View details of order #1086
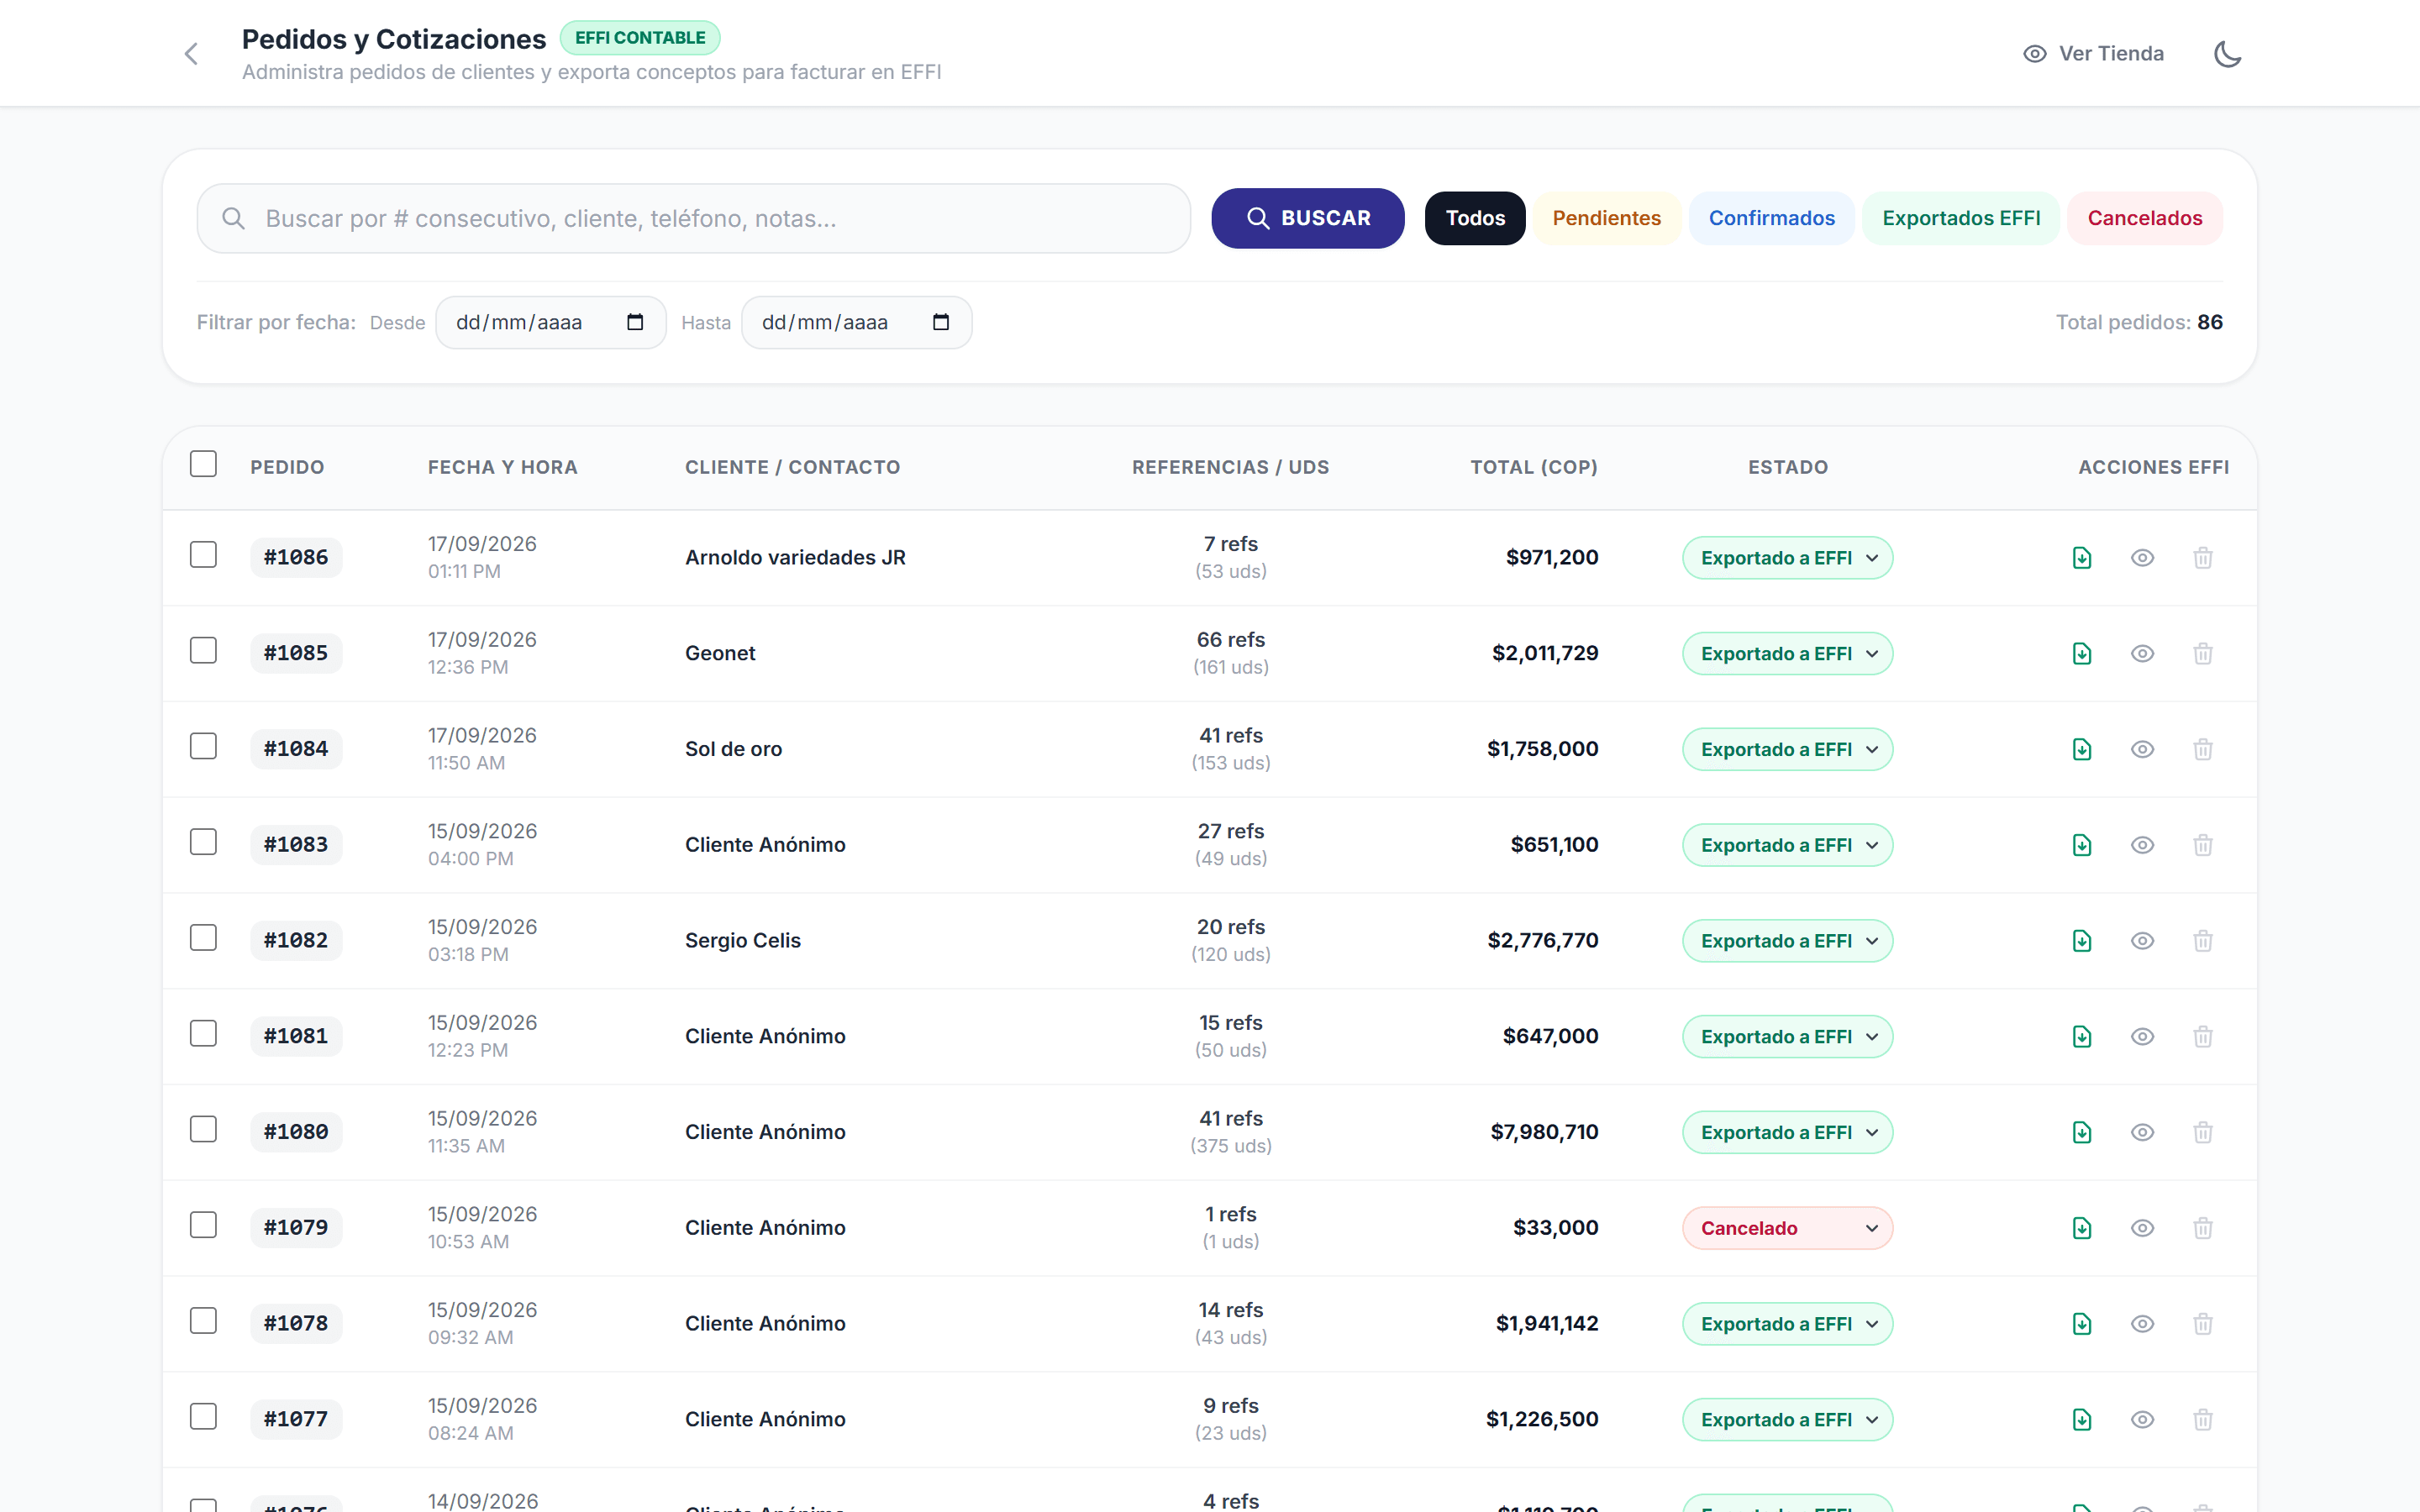The width and height of the screenshot is (2420, 1512). coord(2142,558)
